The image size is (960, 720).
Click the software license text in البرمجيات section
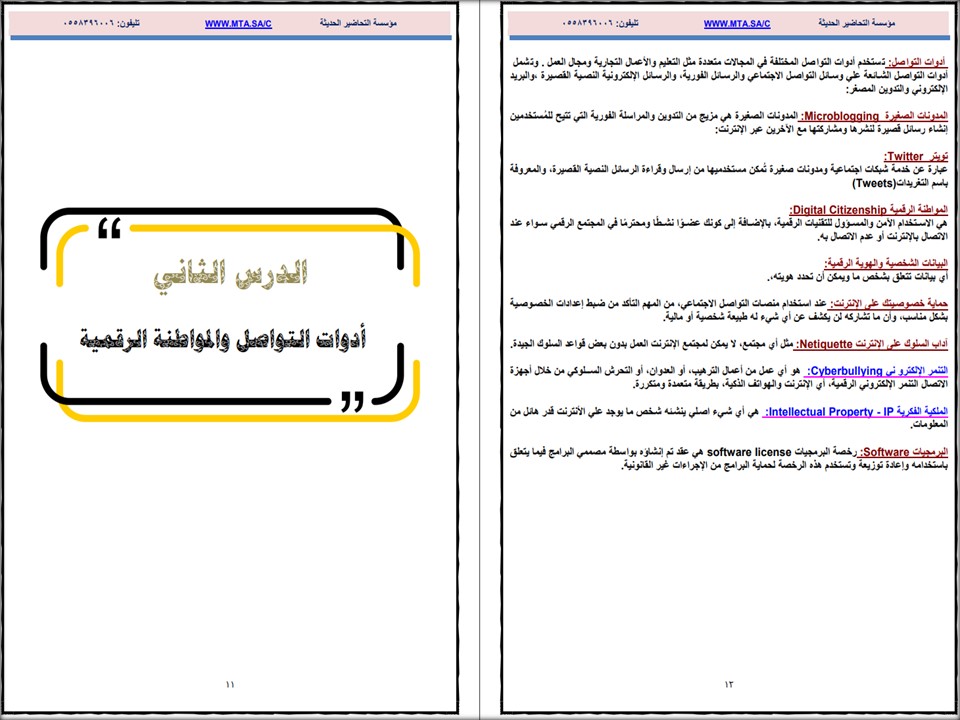coord(747,452)
